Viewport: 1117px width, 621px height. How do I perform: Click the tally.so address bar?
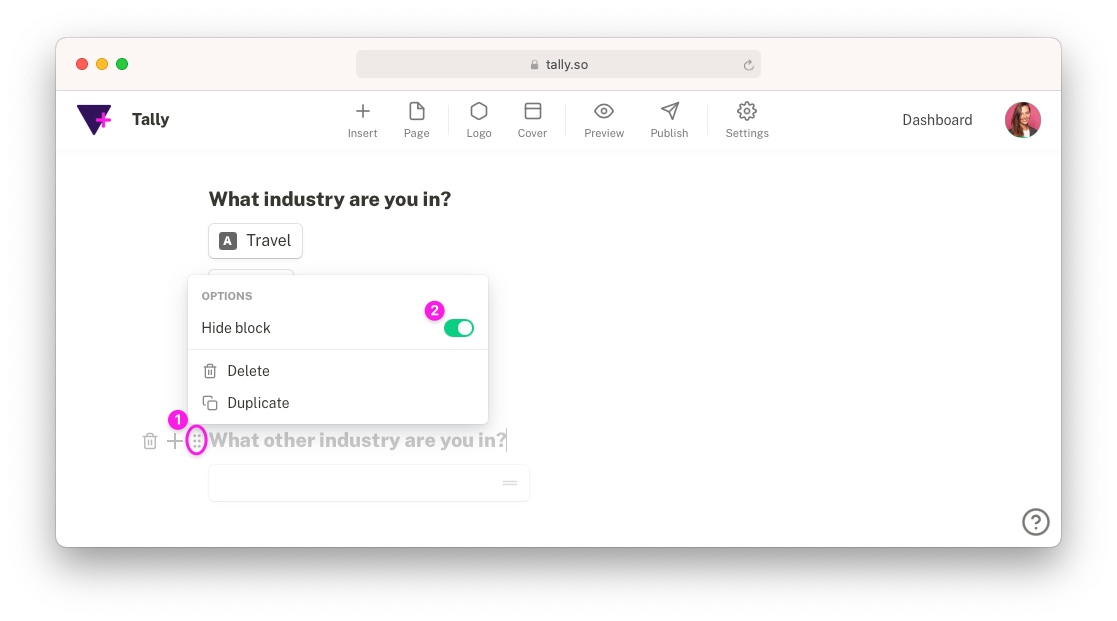point(558,64)
